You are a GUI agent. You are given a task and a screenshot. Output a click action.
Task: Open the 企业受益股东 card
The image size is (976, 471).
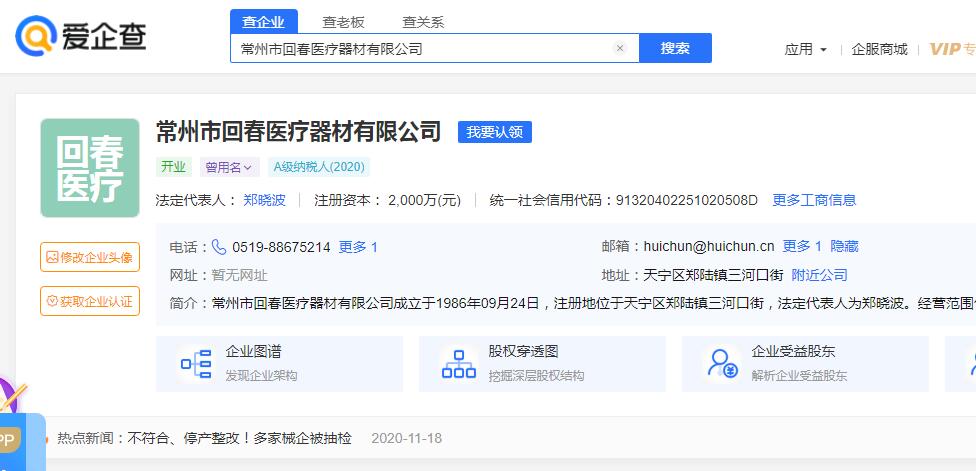pyautogui.click(x=805, y=364)
